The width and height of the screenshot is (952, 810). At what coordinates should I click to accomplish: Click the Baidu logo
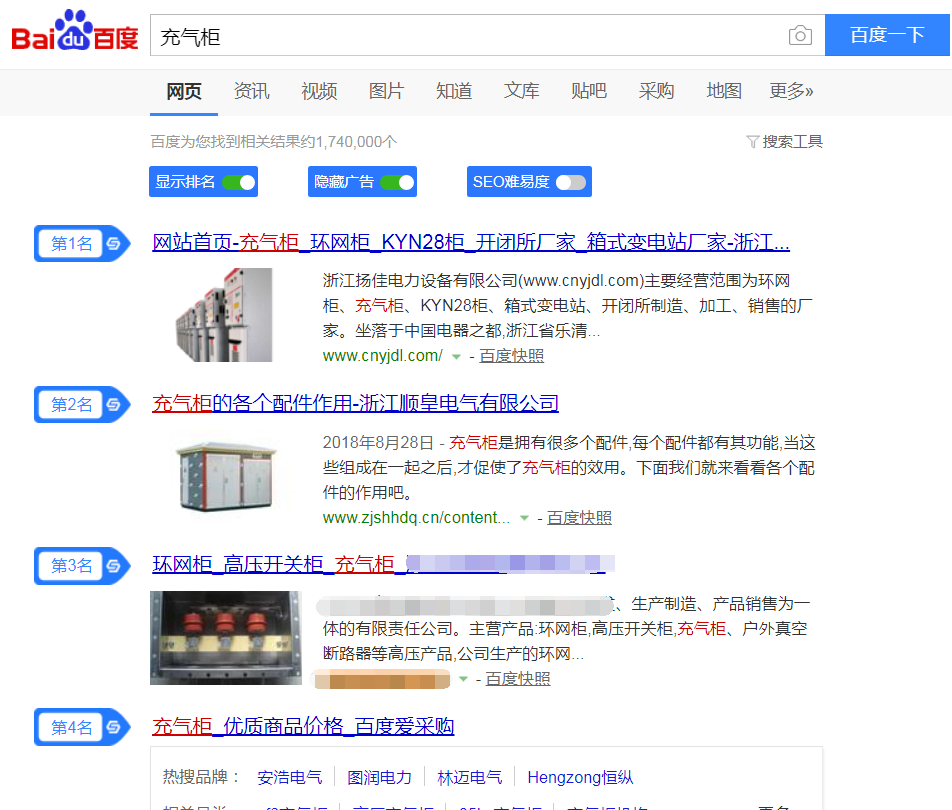pyautogui.click(x=75, y=31)
